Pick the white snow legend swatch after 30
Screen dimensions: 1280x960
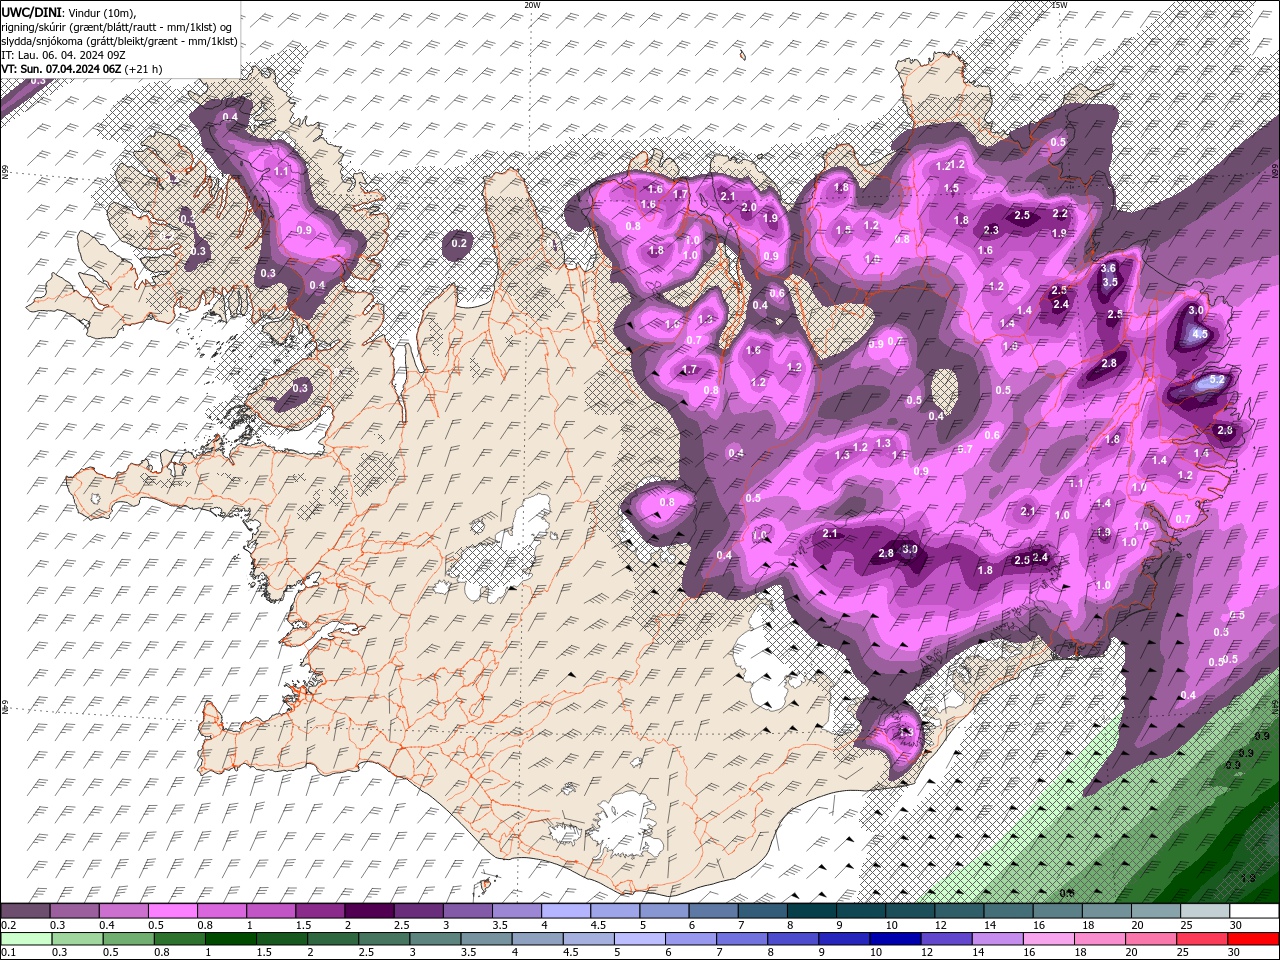1254,911
